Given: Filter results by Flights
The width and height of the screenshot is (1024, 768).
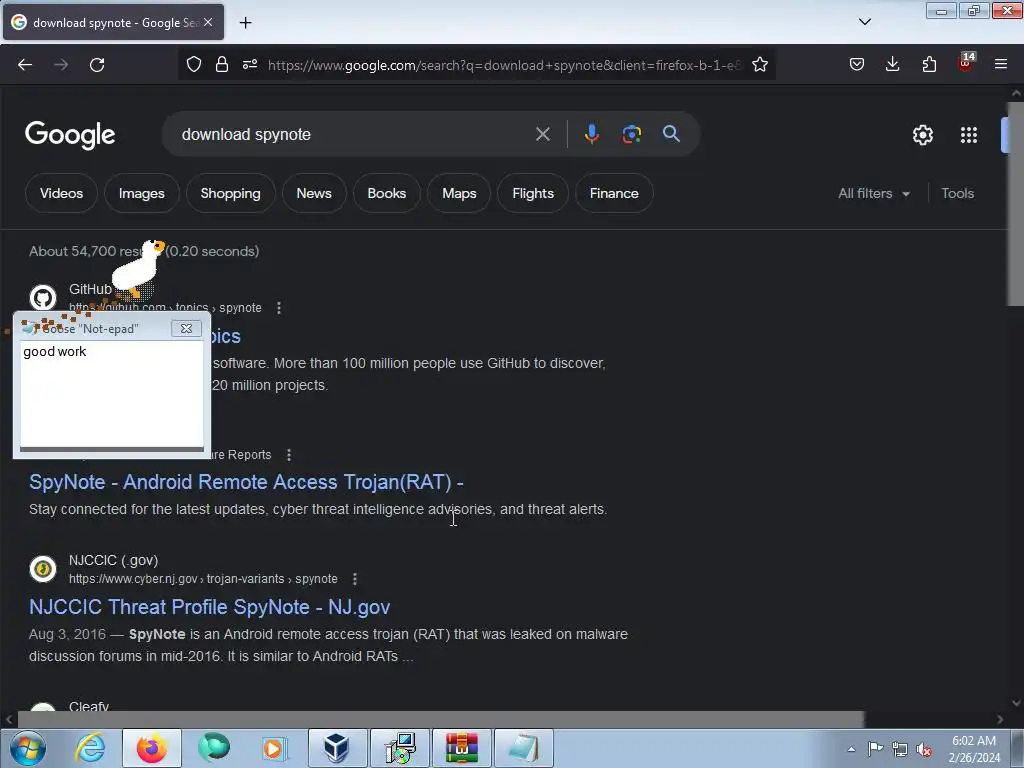Looking at the screenshot, I should (533, 193).
